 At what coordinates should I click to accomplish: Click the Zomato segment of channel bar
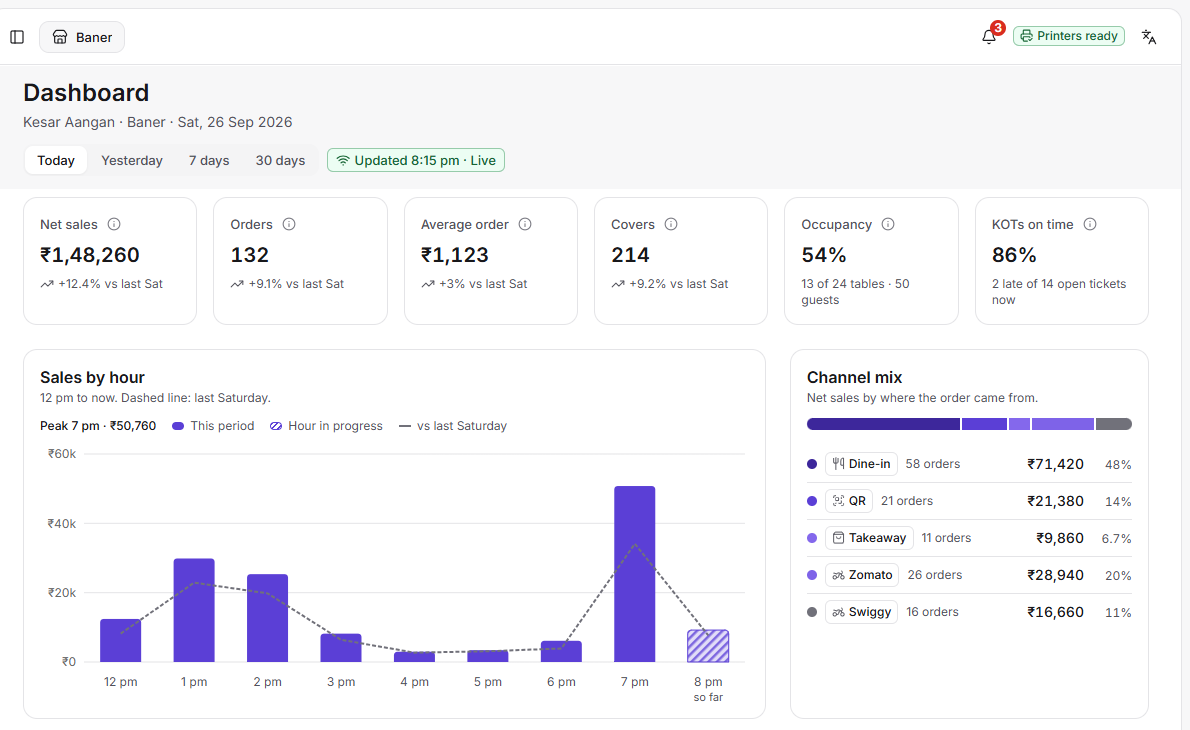[x=1062, y=424]
